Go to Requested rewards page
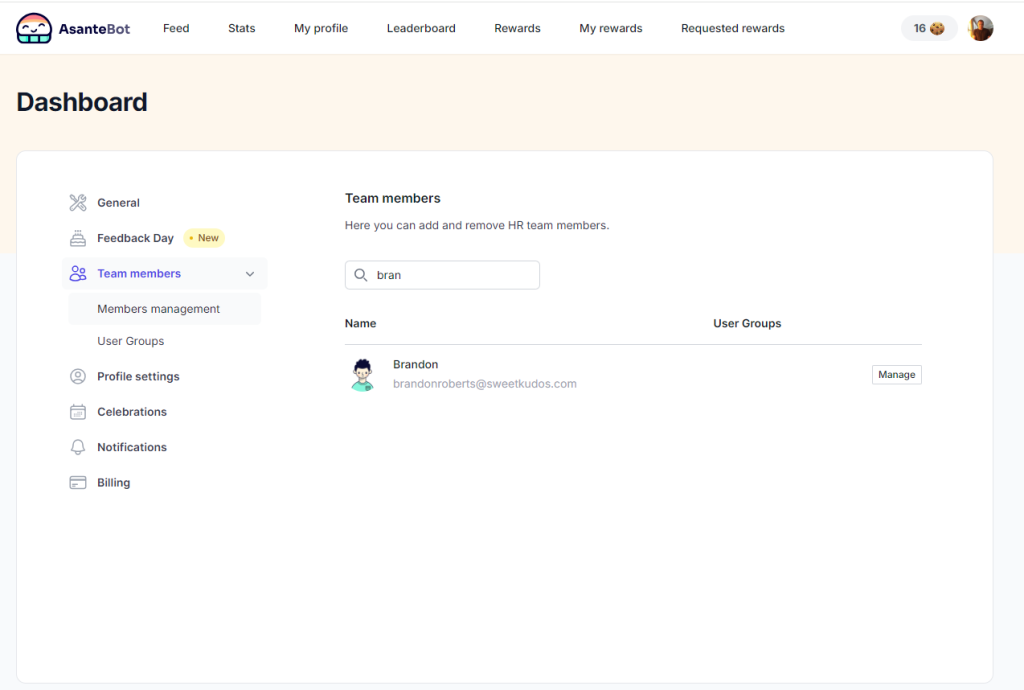Image resolution: width=1024 pixels, height=690 pixels. click(732, 28)
